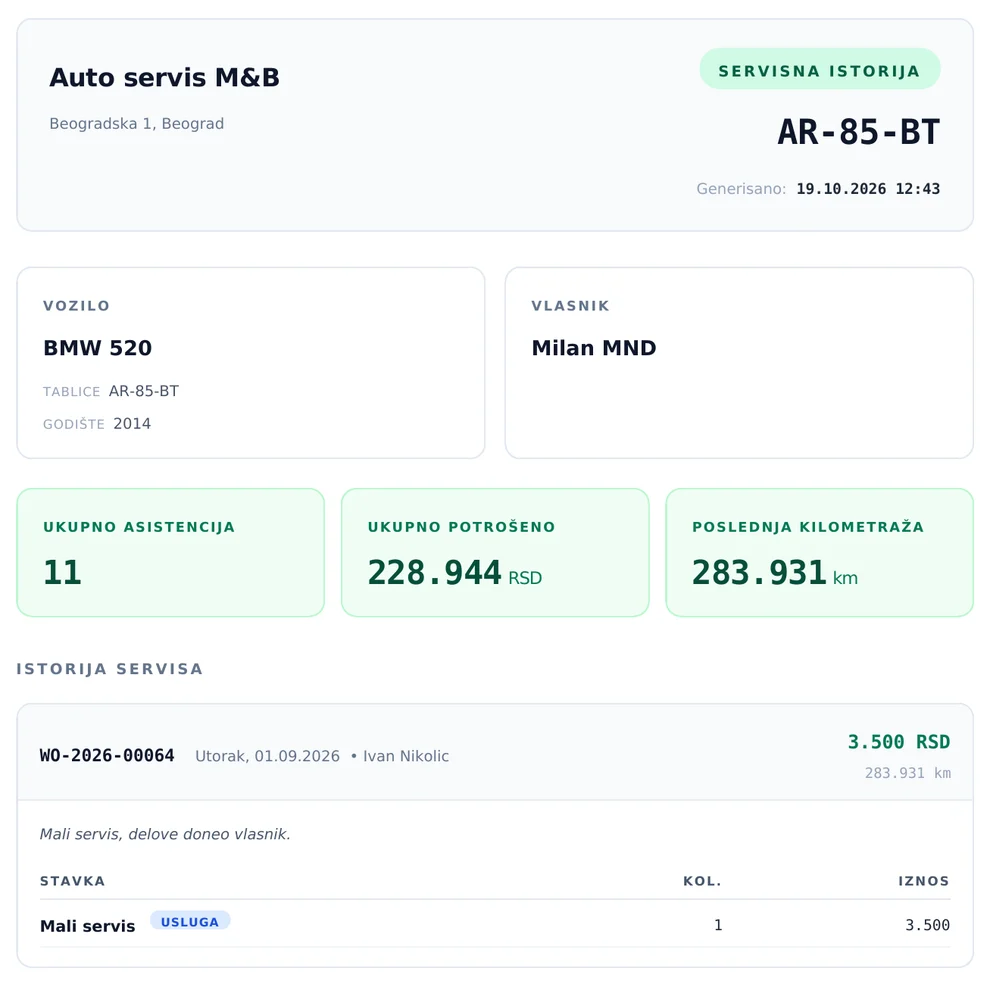Screen dimensions: 990x984
Task: Click the "TABLICE" field label
Action: pyautogui.click(x=71, y=392)
